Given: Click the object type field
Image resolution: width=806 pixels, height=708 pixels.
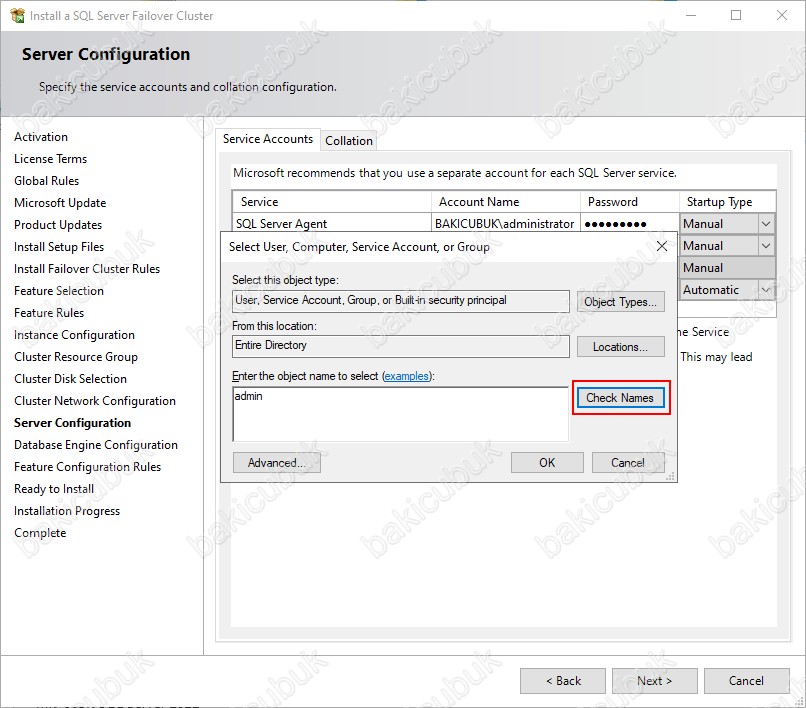Looking at the screenshot, I should pyautogui.click(x=400, y=301).
